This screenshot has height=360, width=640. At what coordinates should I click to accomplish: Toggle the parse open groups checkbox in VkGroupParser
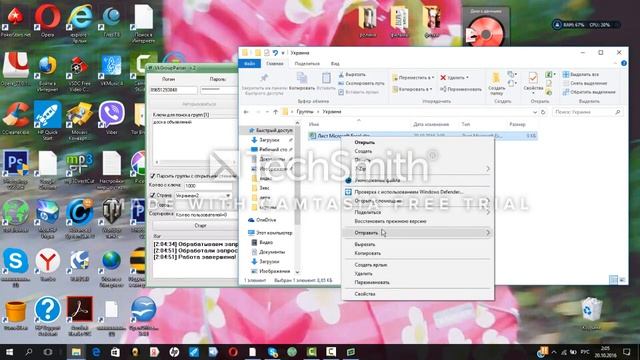(x=153, y=176)
